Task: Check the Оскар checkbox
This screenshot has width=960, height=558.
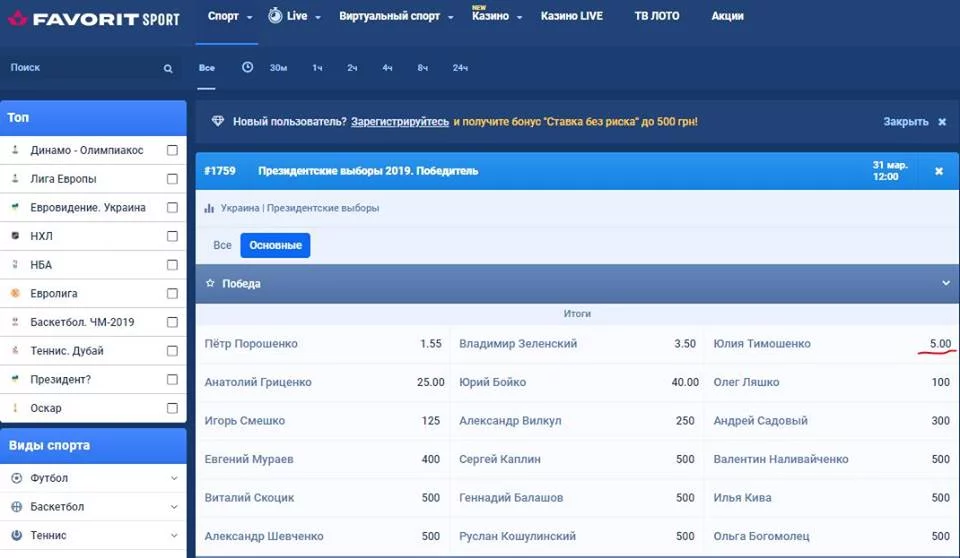Action: click(172, 408)
